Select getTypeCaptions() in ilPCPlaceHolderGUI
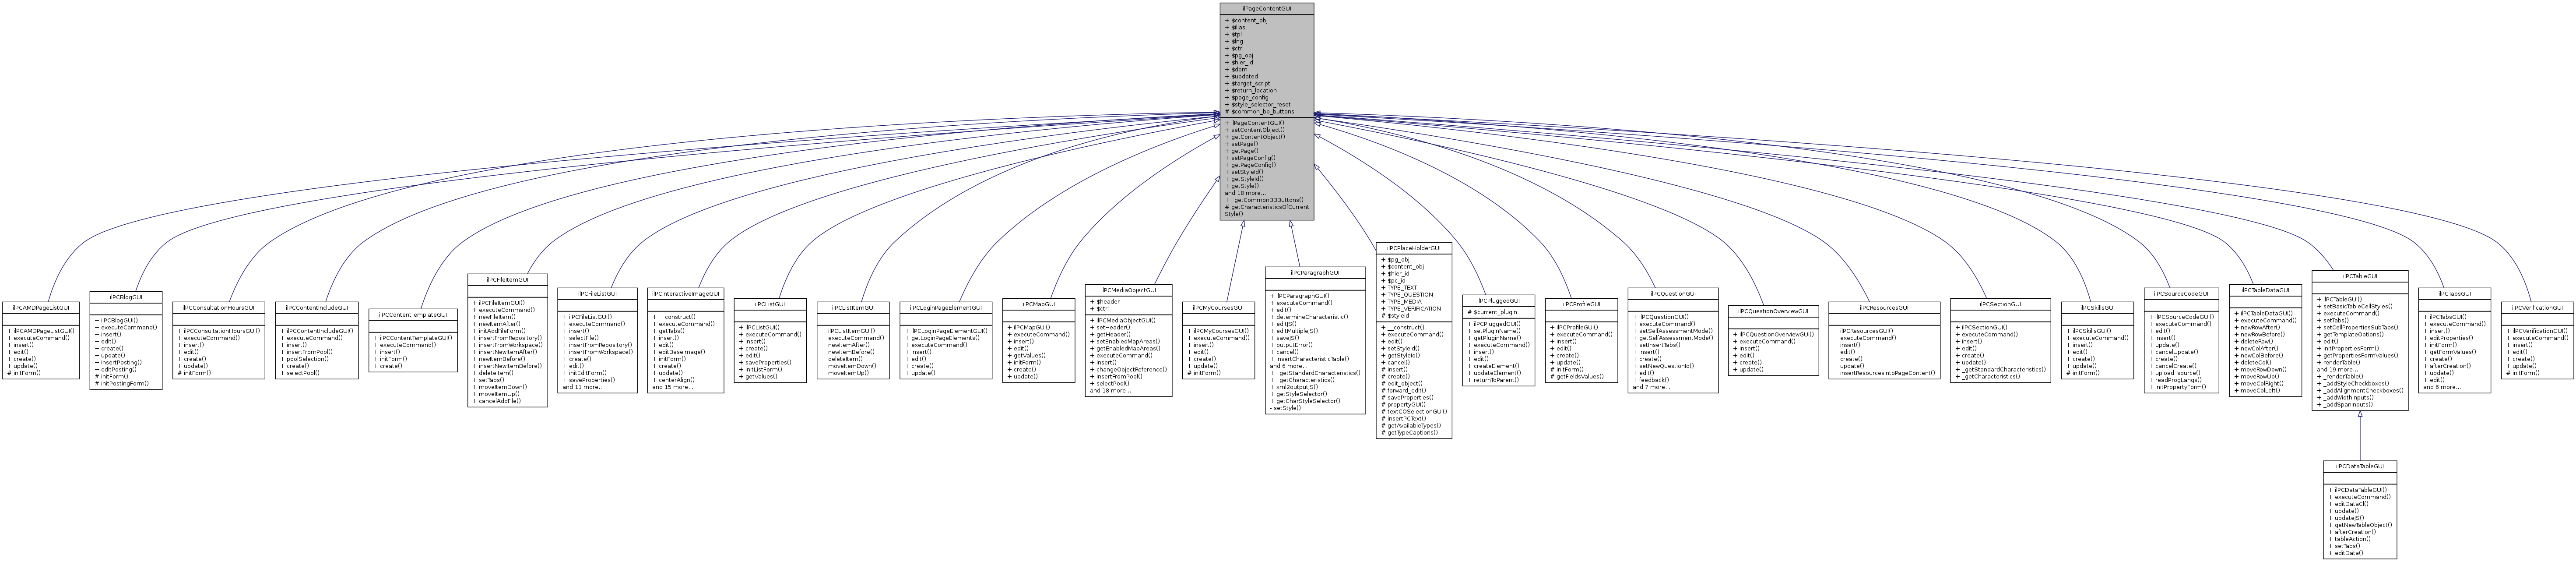This screenshot has height=562, width=2576. [1410, 433]
